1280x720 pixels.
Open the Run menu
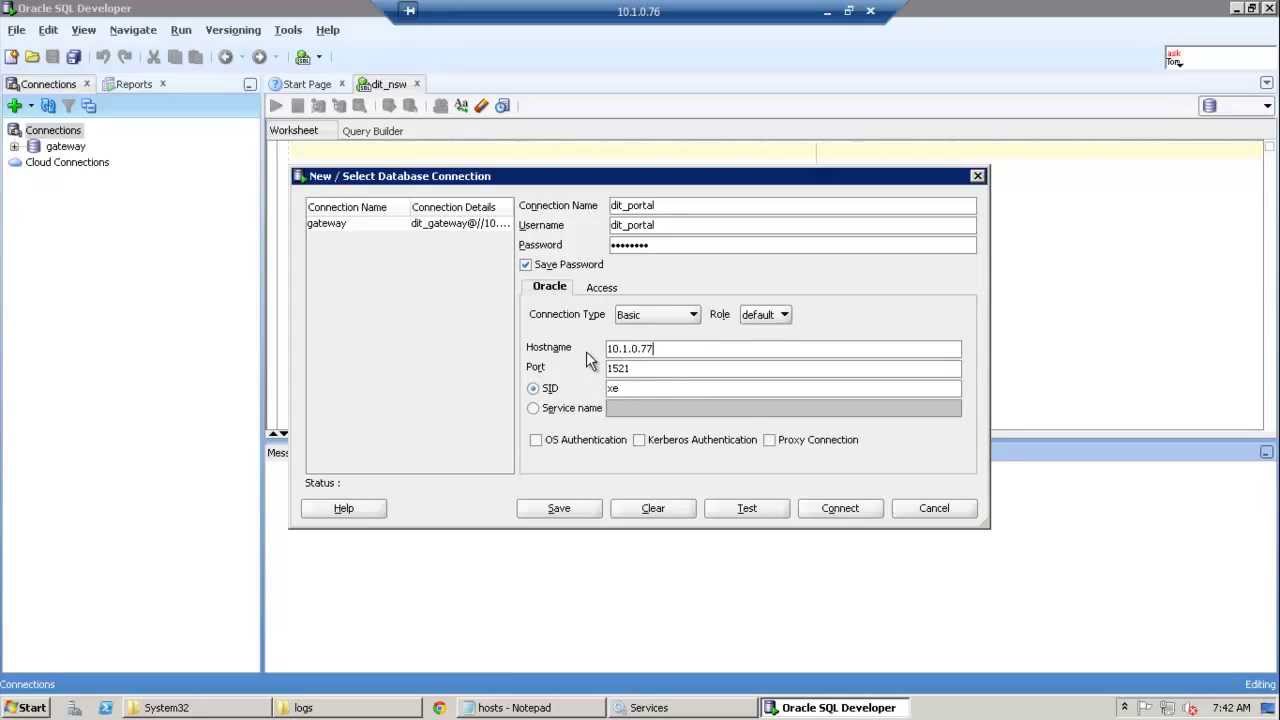(x=181, y=30)
